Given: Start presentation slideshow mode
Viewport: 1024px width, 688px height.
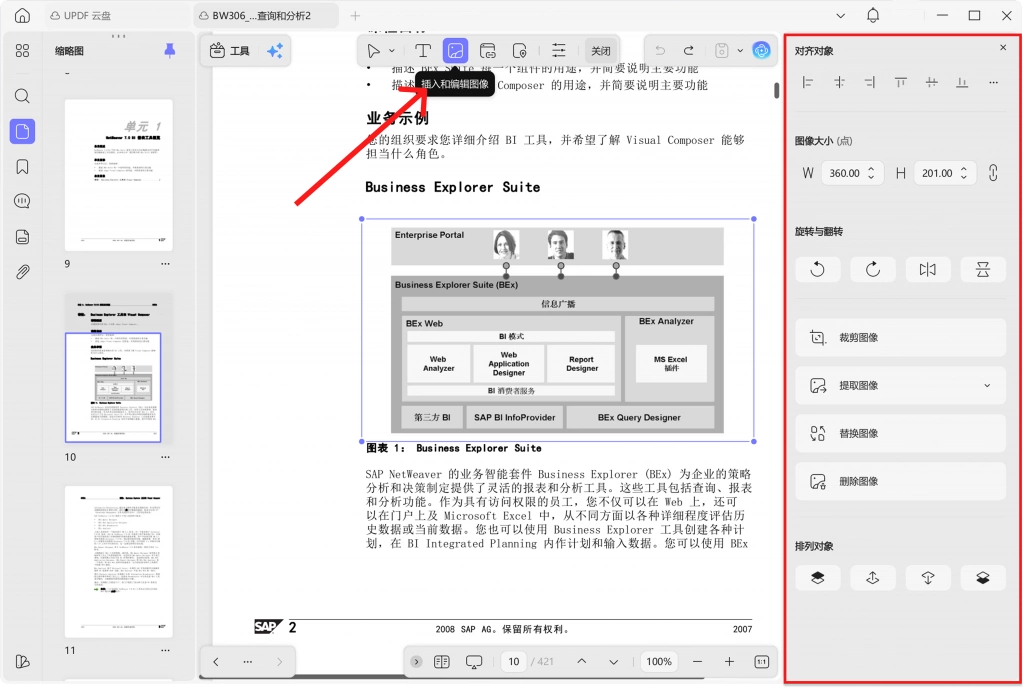Looking at the screenshot, I should [474, 662].
